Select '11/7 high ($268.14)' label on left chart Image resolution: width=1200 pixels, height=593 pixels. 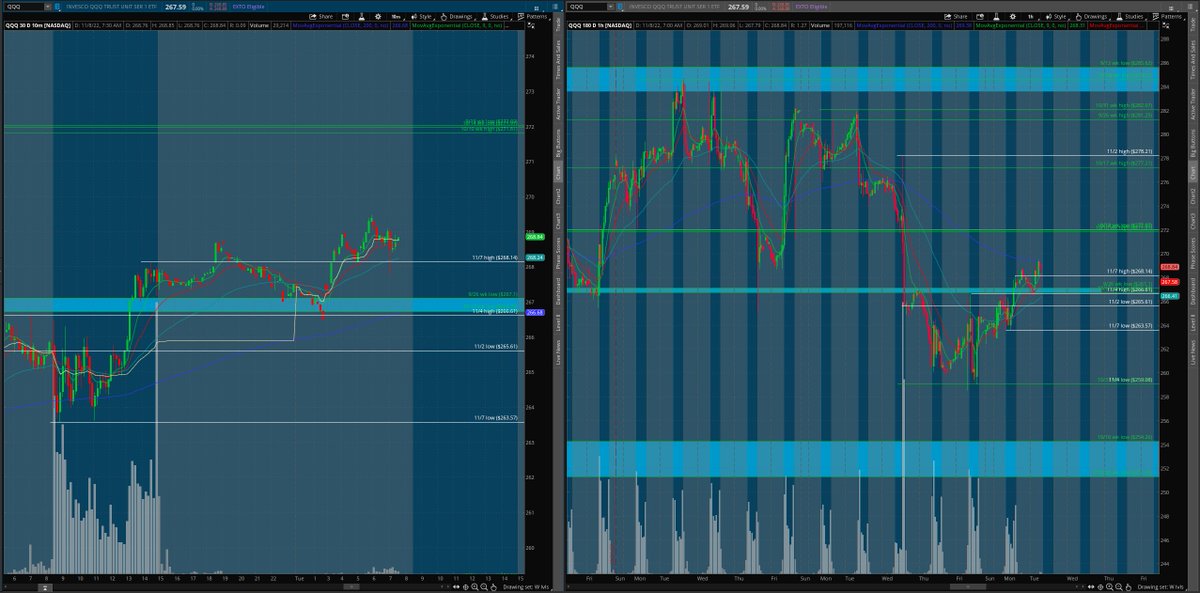495,258
